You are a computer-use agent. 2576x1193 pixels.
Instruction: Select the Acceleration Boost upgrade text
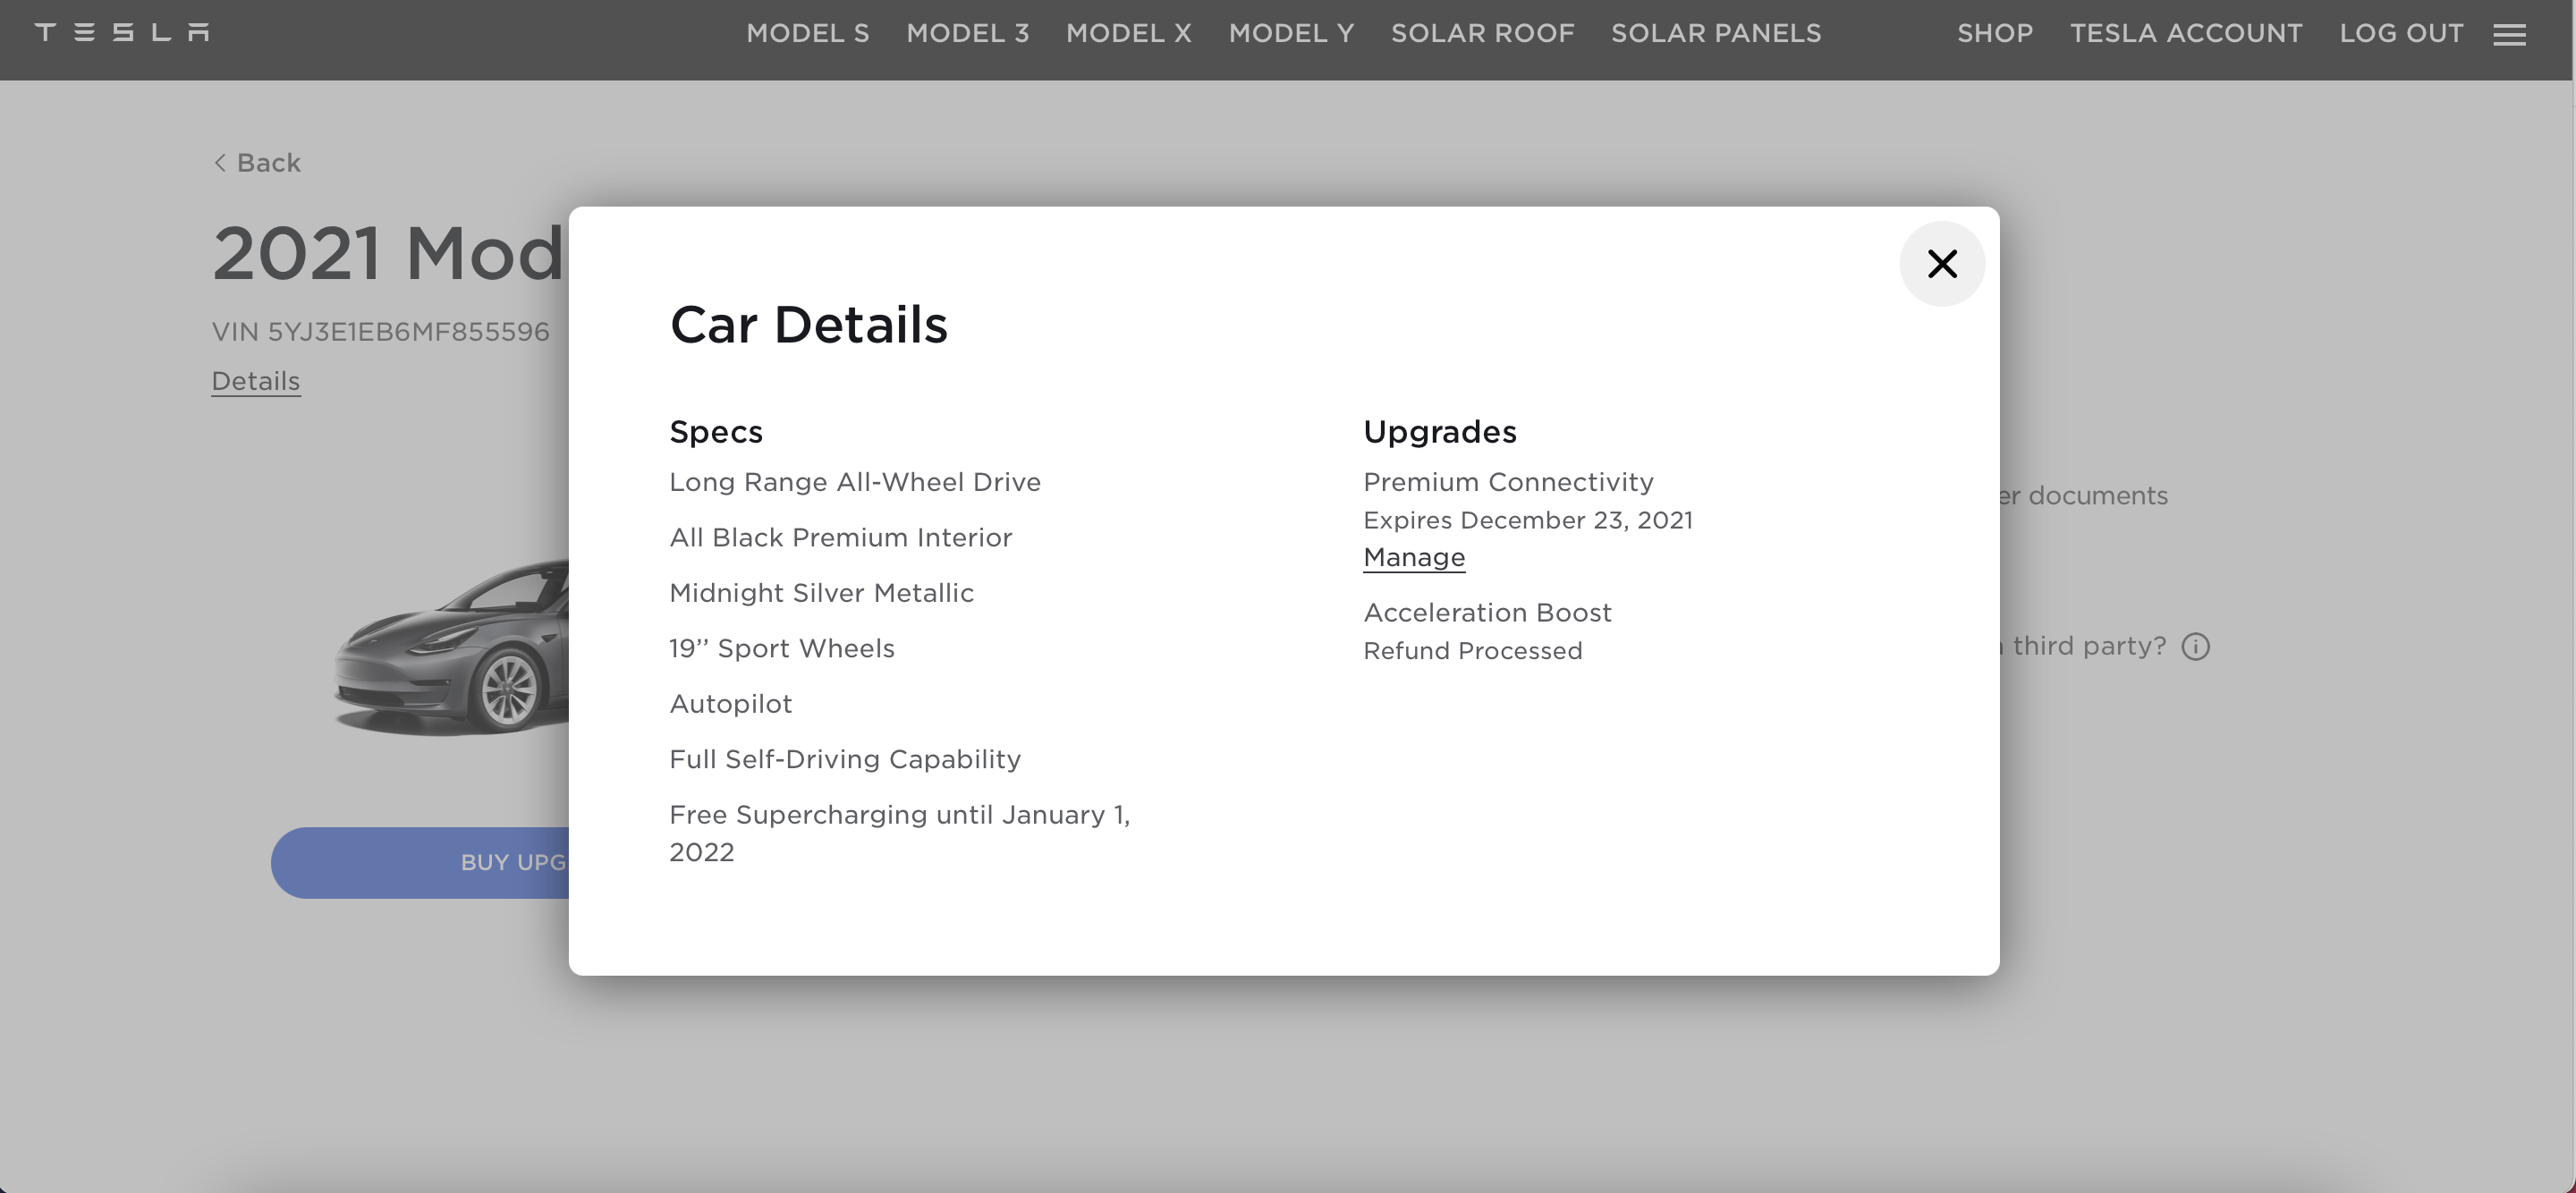pyautogui.click(x=1487, y=613)
